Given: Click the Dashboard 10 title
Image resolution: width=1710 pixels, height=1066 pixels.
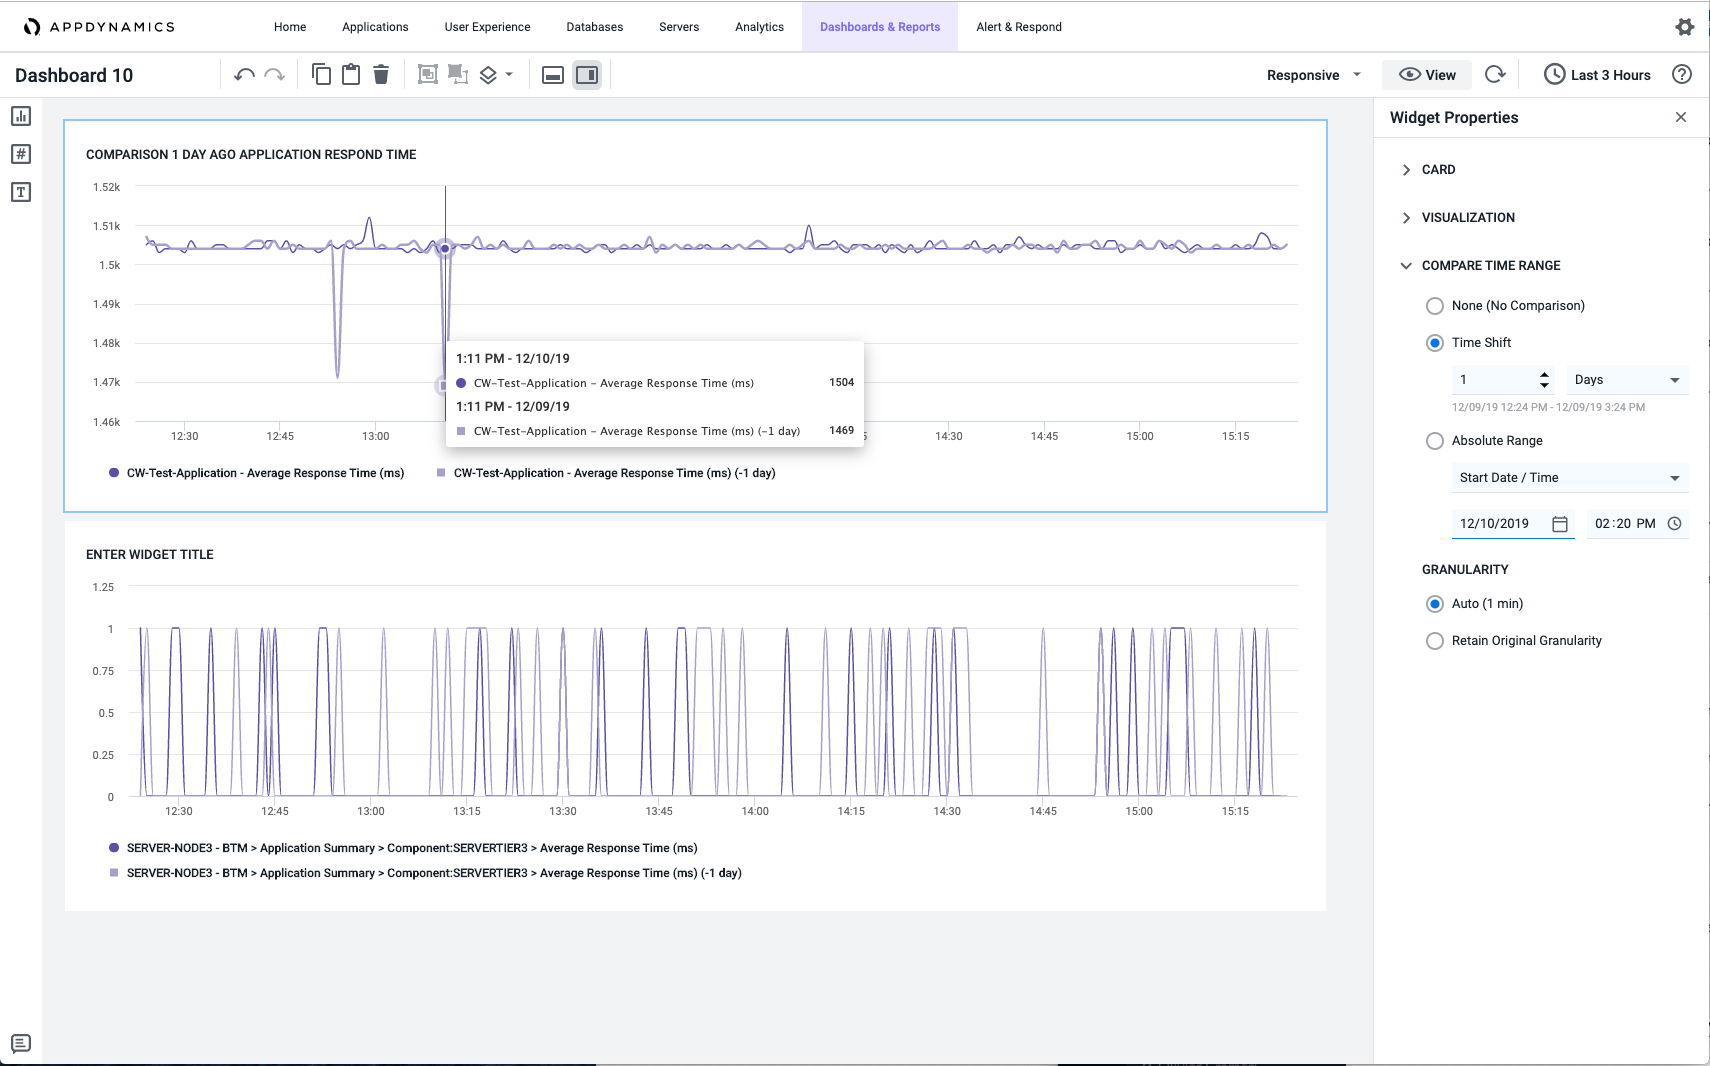Looking at the screenshot, I should 74,75.
